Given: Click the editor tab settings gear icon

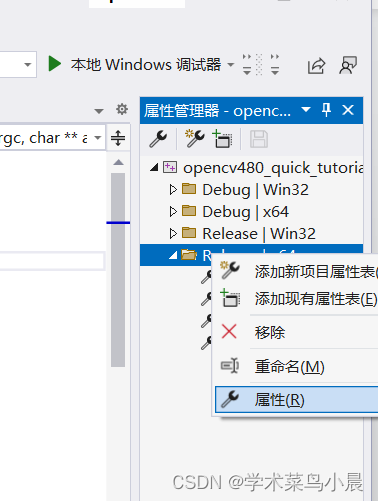Looking at the screenshot, I should pyautogui.click(x=122, y=109).
